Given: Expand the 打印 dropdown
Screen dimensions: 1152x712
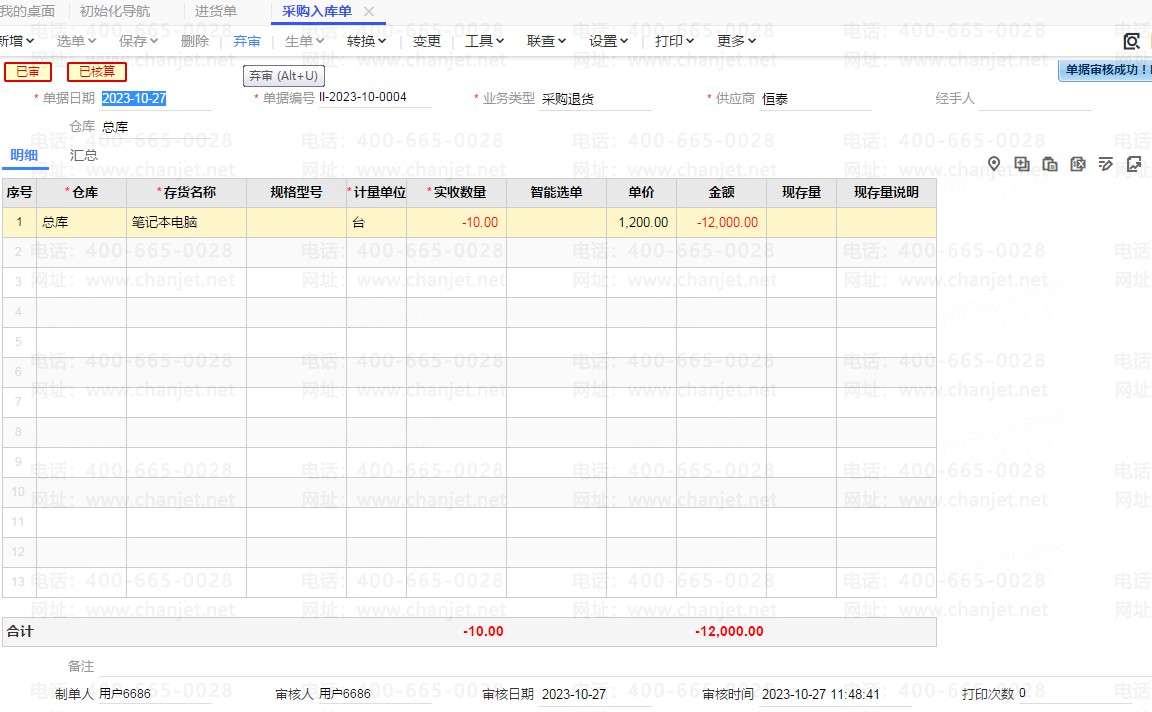Looking at the screenshot, I should point(674,41).
